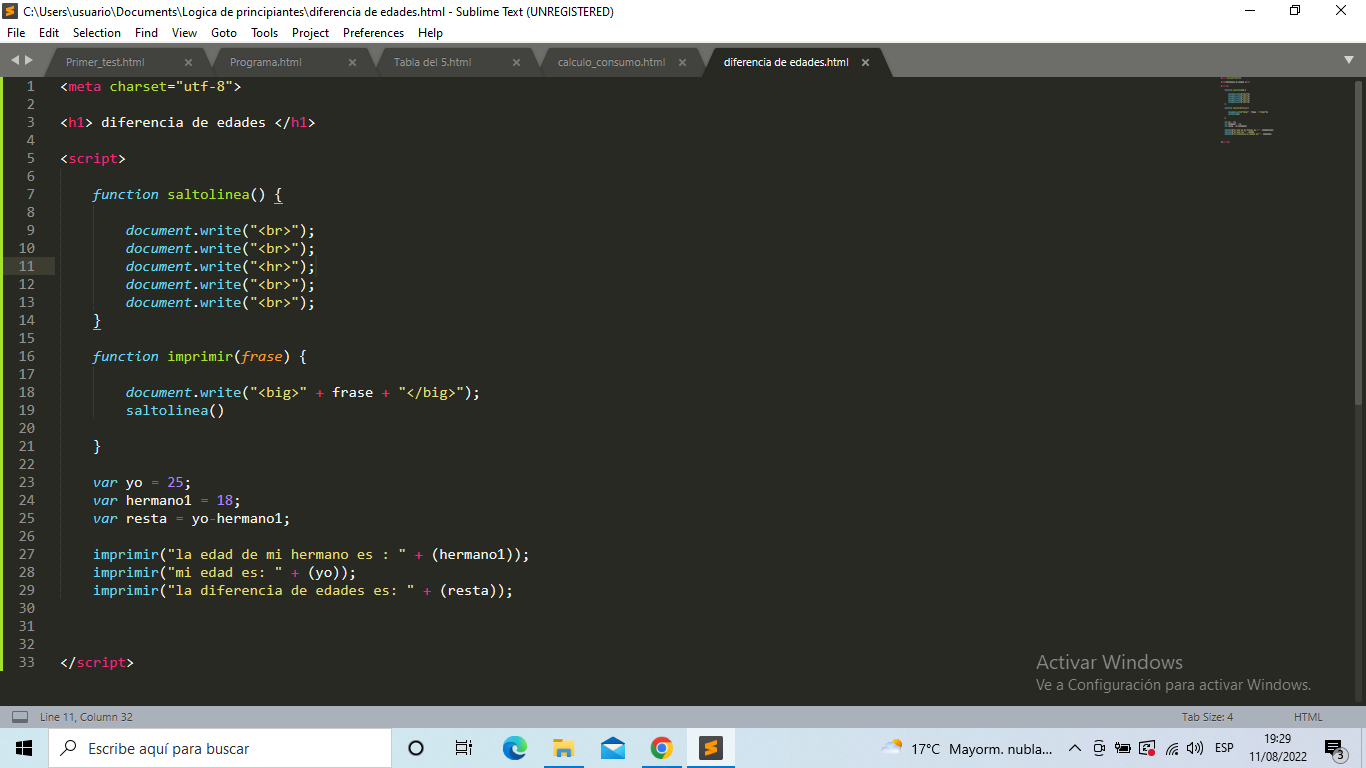The image size is (1366, 768).
Task: Open the Selection menu
Action: [x=97, y=33]
